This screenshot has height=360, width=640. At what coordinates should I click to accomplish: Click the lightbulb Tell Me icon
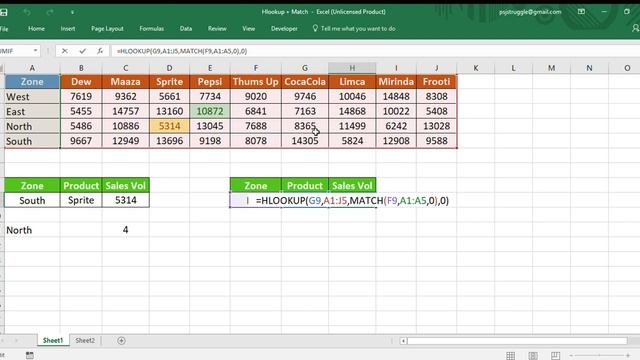[x=315, y=28]
